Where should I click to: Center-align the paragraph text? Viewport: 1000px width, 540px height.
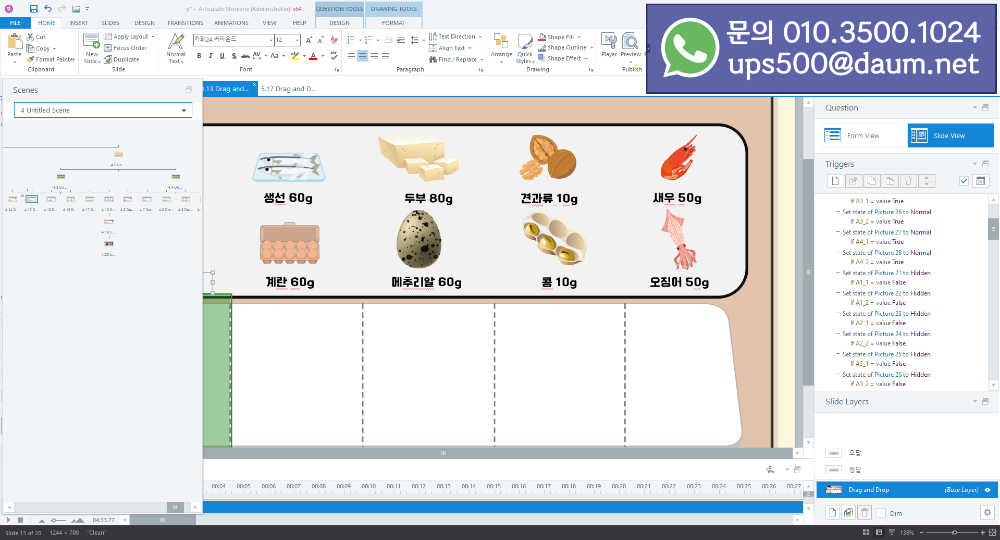[x=362, y=56]
